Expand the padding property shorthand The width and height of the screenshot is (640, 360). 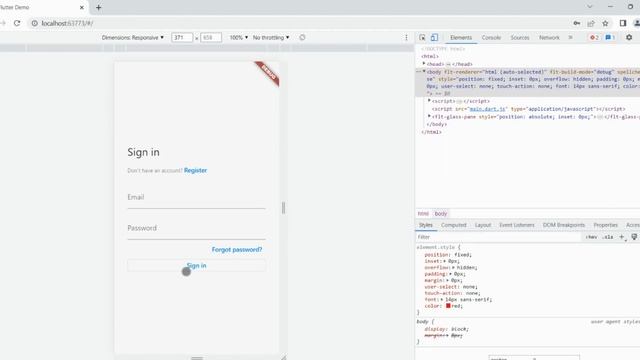[450, 274]
